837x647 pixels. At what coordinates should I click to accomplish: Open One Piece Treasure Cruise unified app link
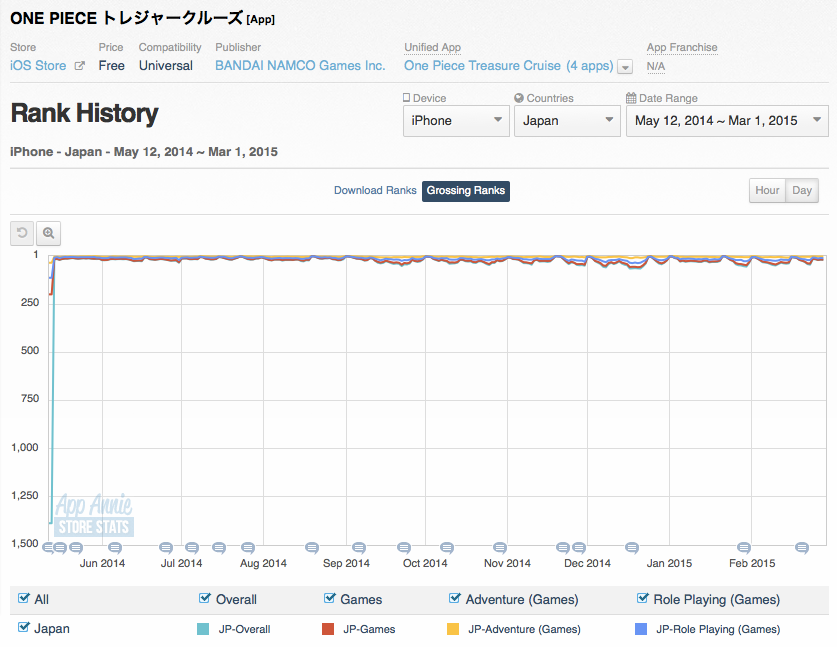click(x=508, y=66)
